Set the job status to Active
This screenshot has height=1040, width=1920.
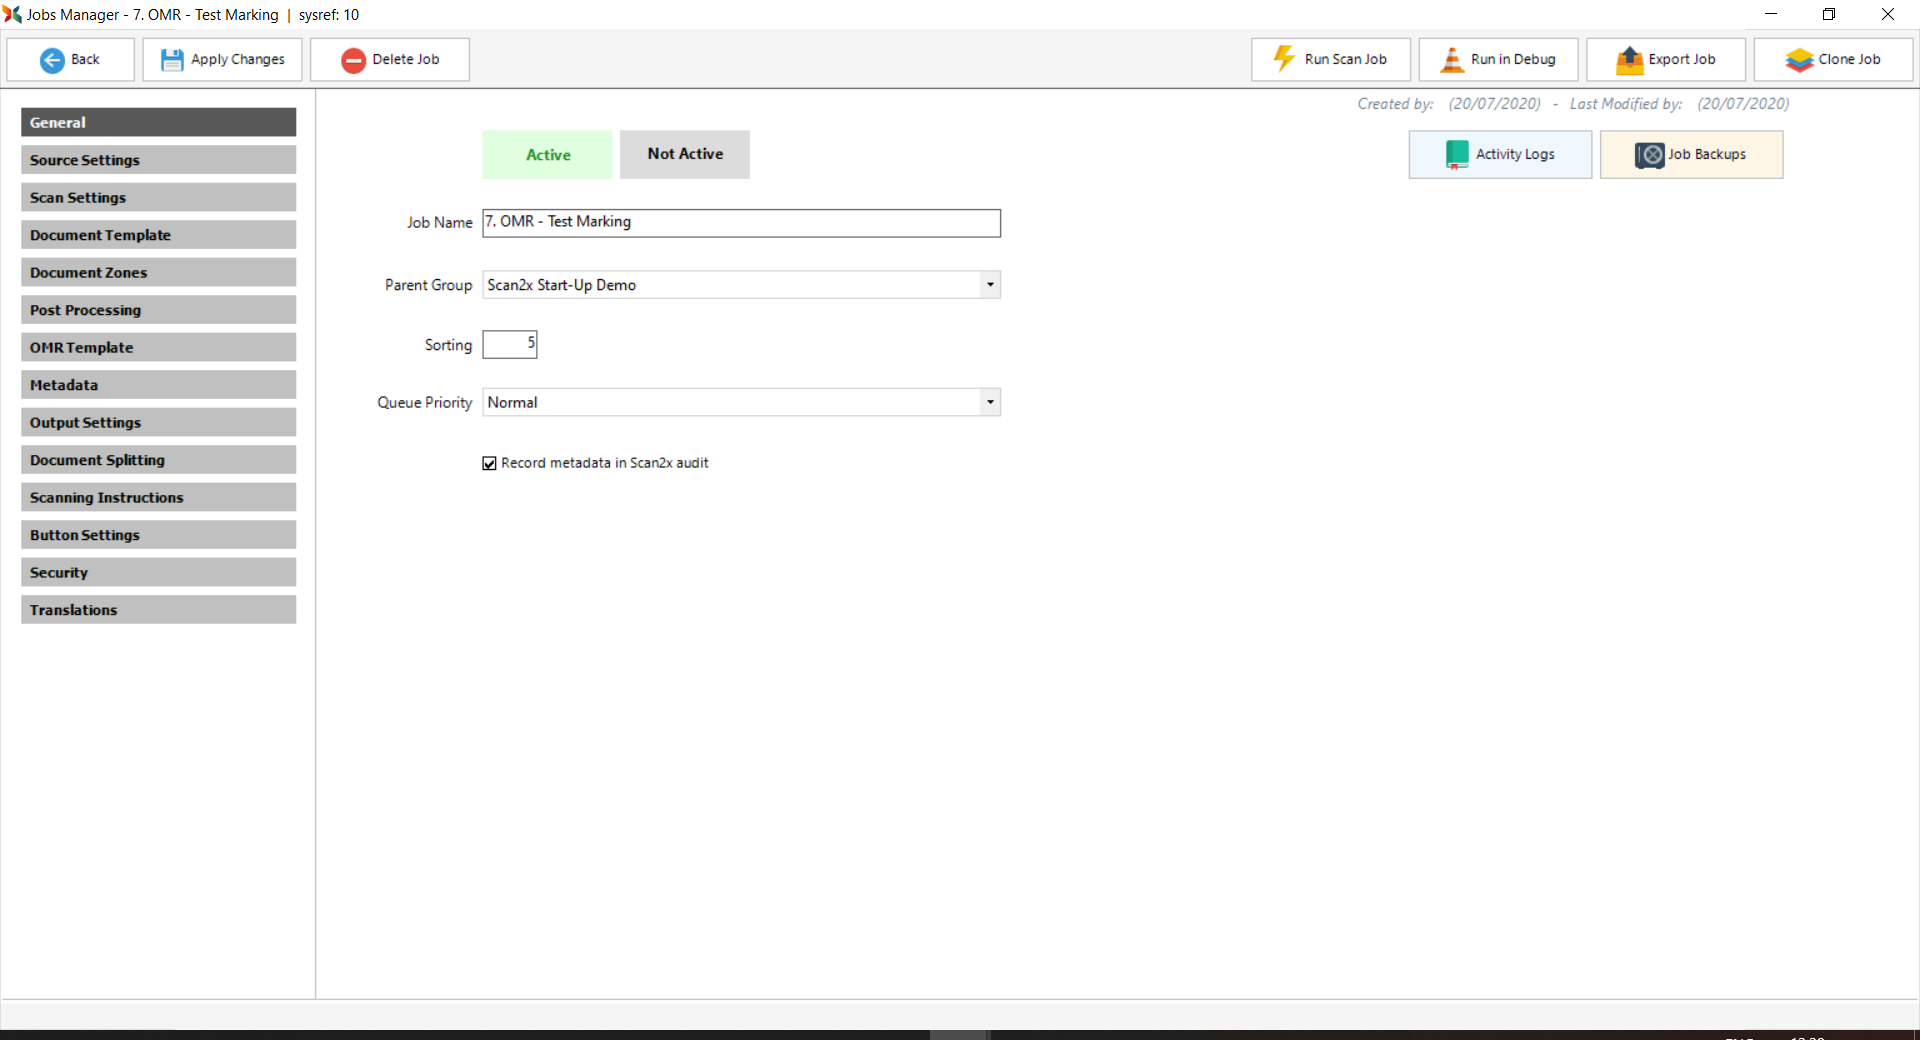pos(547,155)
